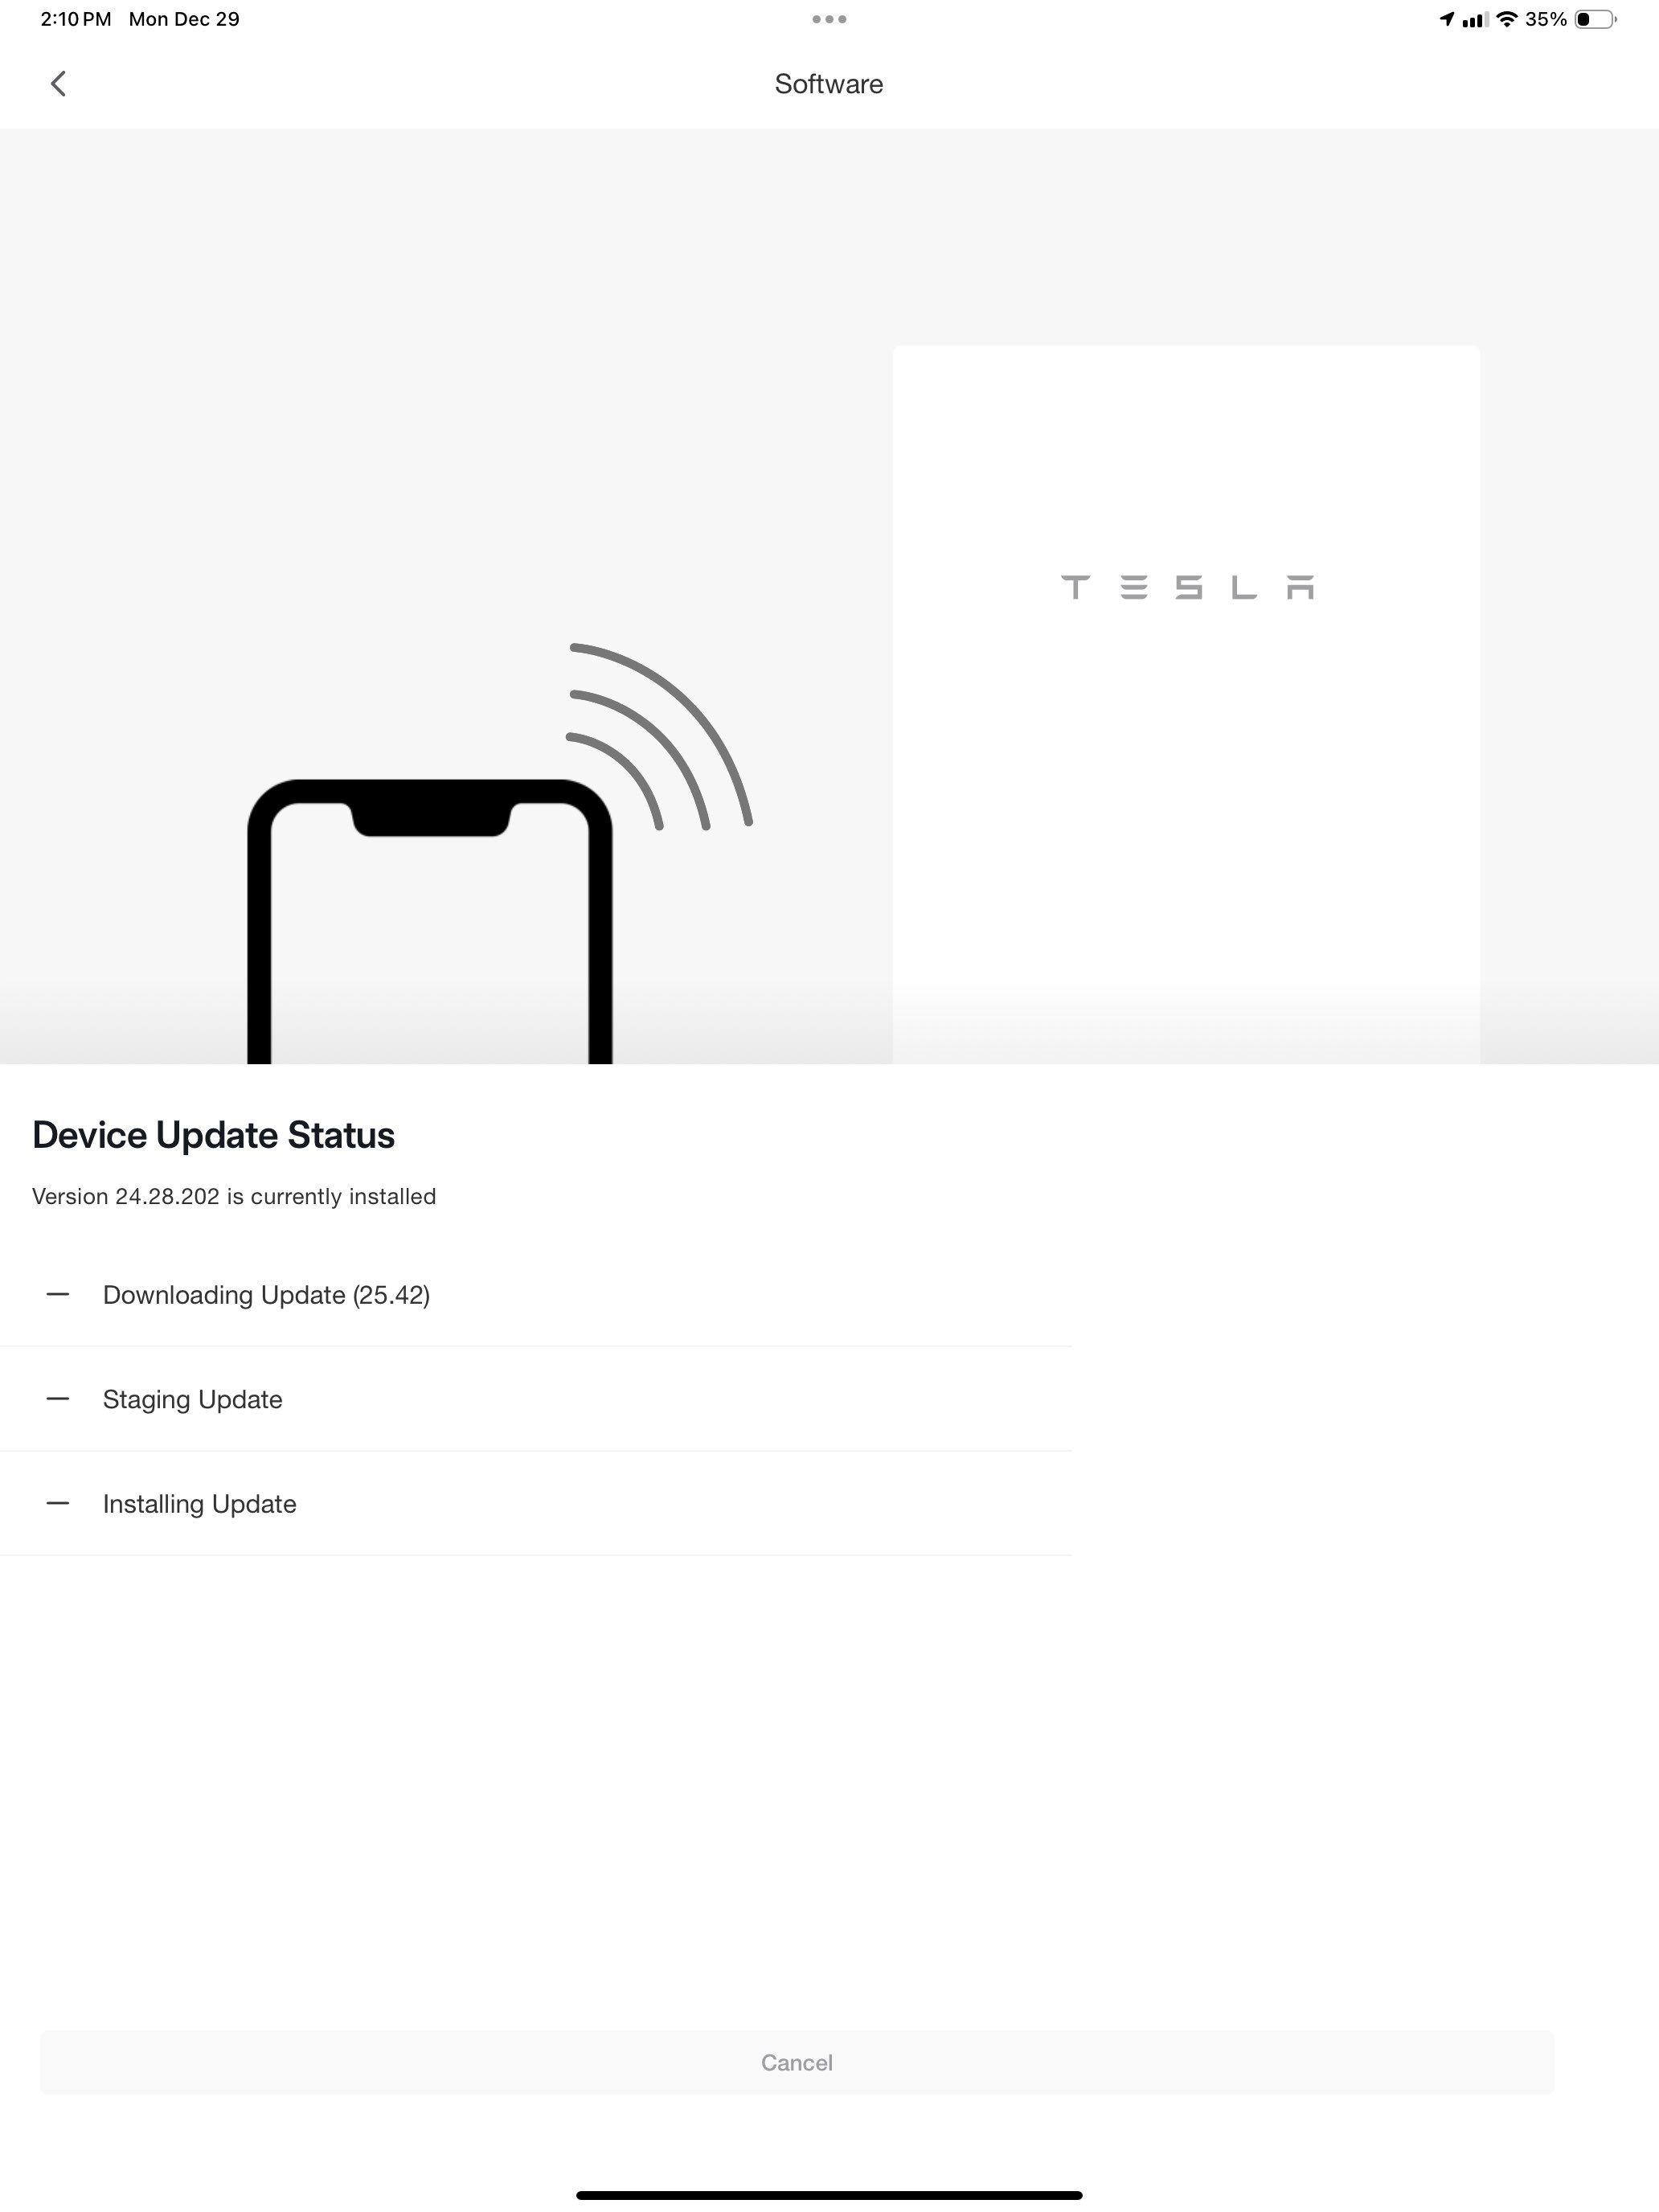
Task: Select the Downloading Update (25.42) row
Action: [536, 1295]
